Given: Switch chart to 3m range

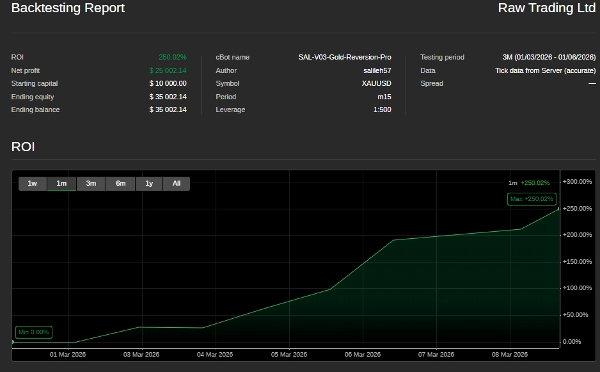Looking at the screenshot, I should 91,184.
